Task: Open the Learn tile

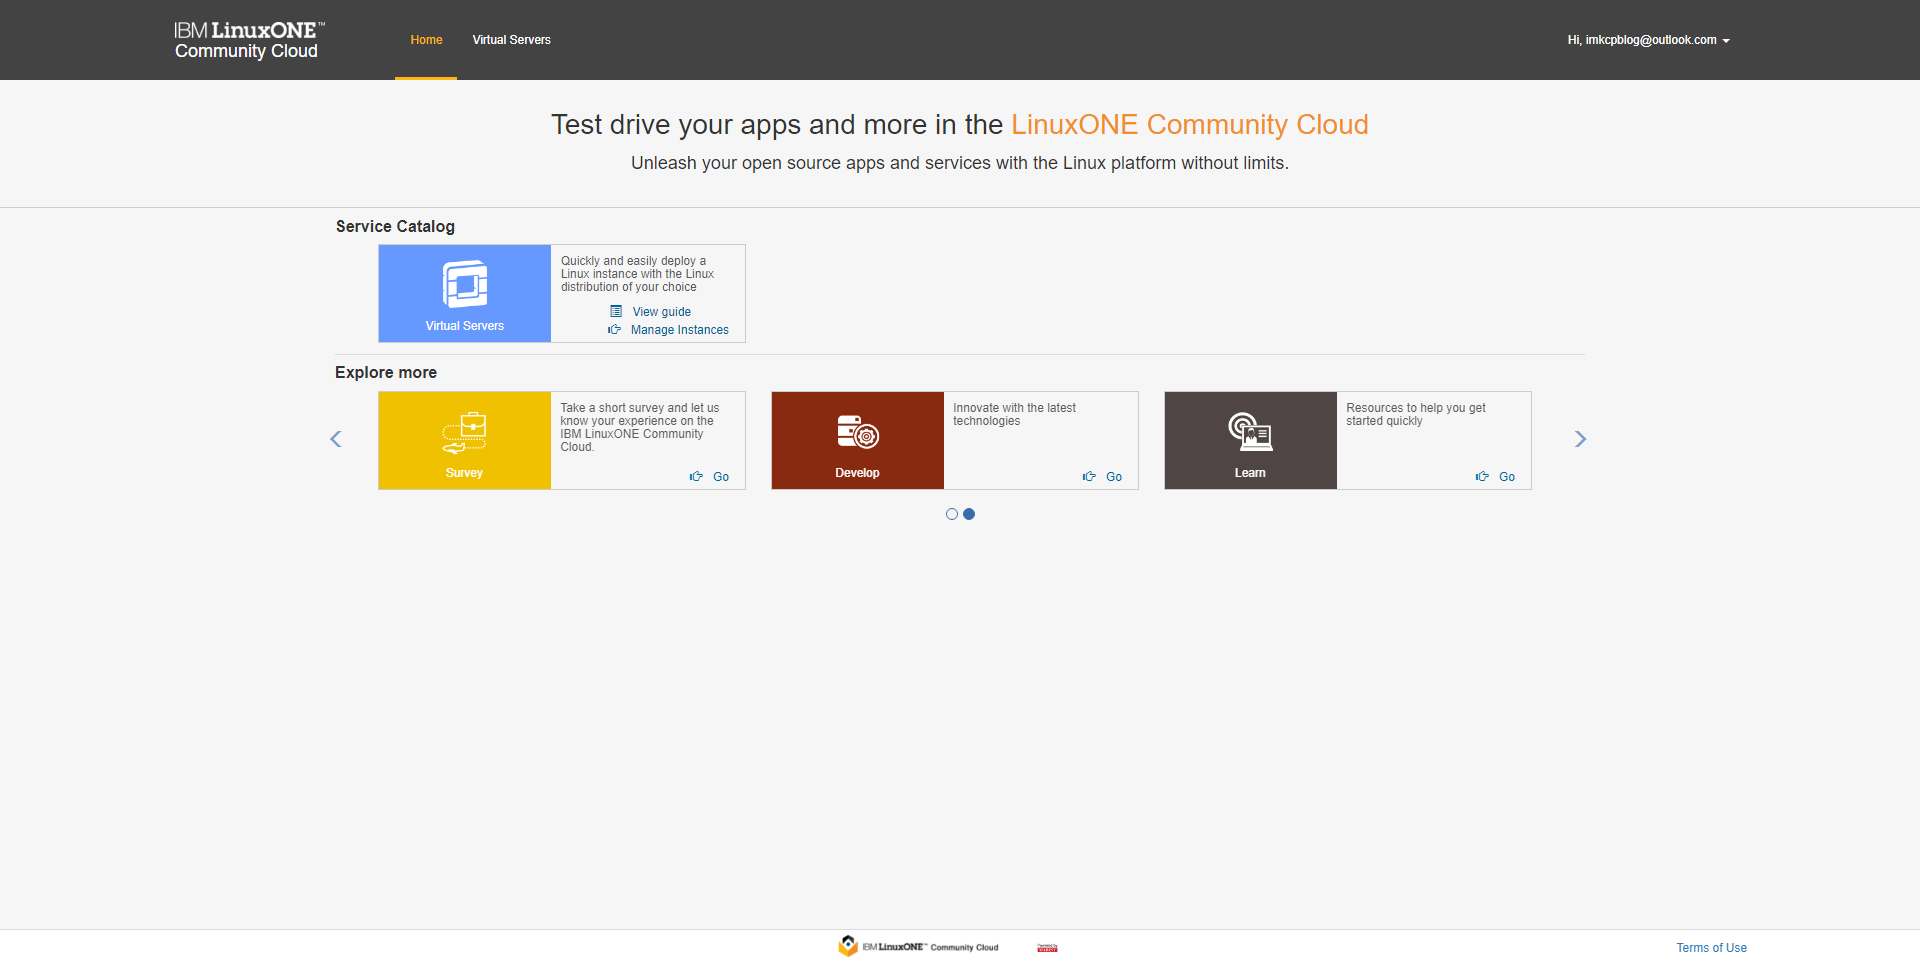Action: tap(1251, 440)
